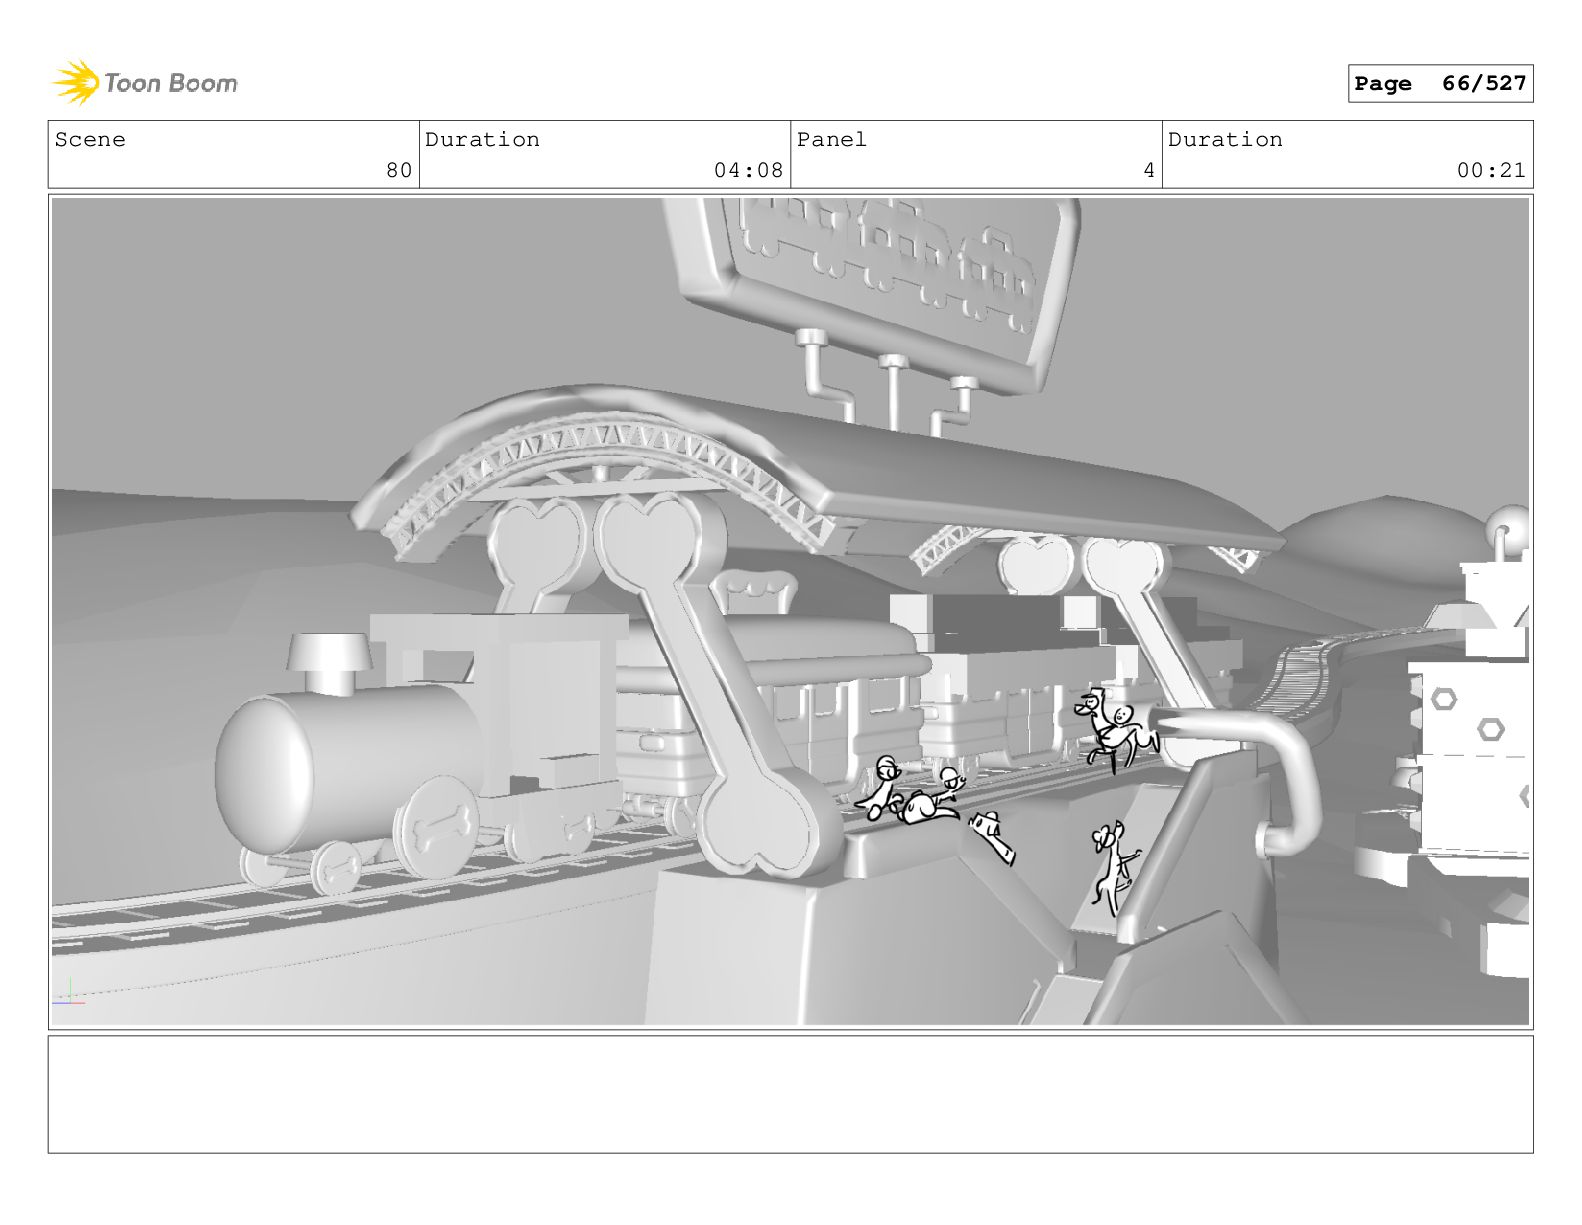The width and height of the screenshot is (1582, 1225).
Task: Click the Duration label beside the Scene cell
Action: (482, 140)
